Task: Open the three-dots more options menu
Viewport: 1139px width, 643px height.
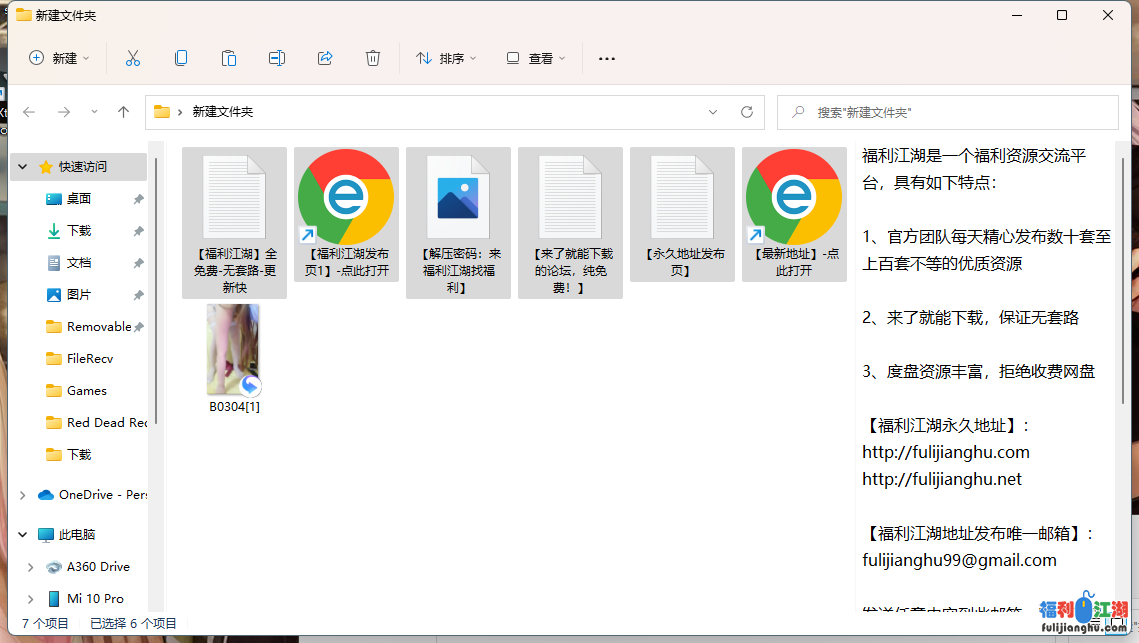Action: [606, 58]
